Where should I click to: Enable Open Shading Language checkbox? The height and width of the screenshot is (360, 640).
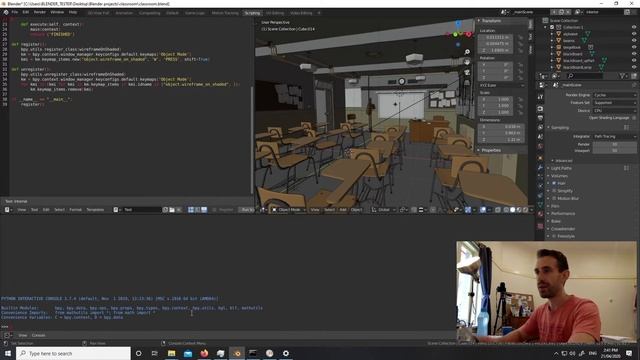(x=634, y=118)
